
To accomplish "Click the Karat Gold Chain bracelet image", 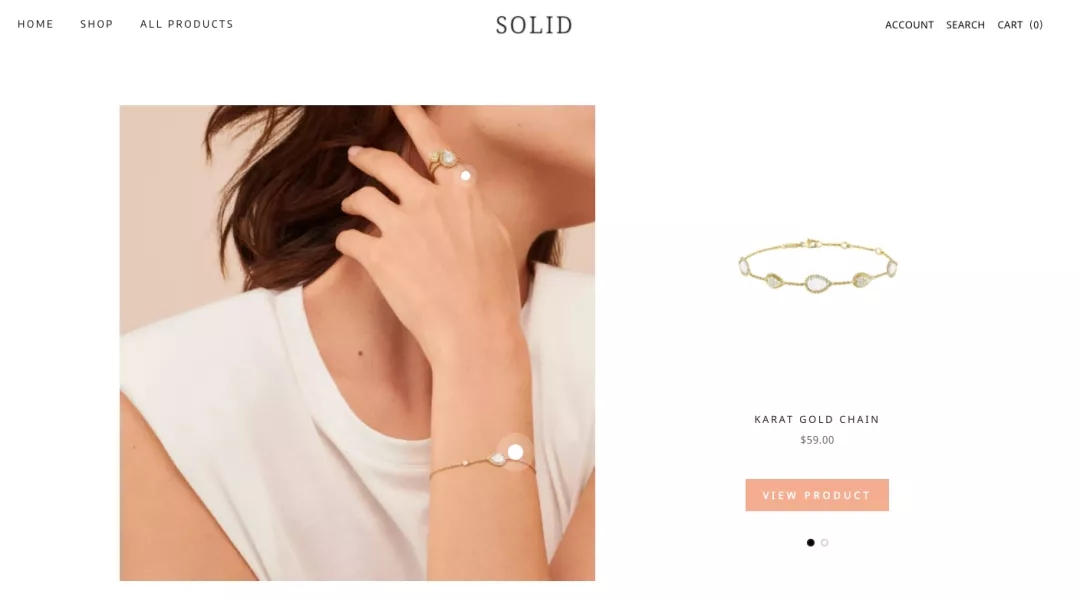I will (818, 266).
